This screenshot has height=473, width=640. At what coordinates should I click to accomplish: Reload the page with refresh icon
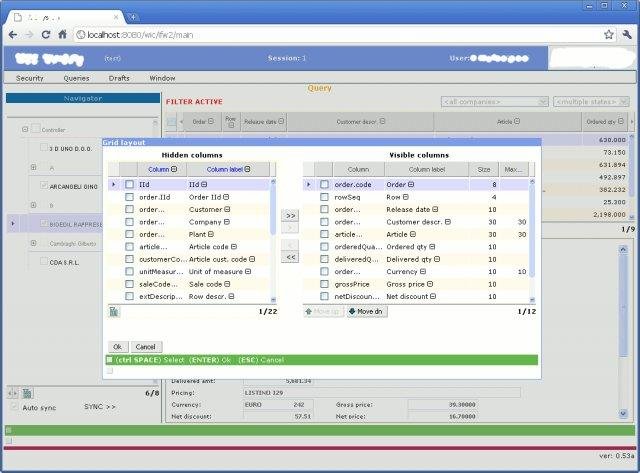coord(46,35)
